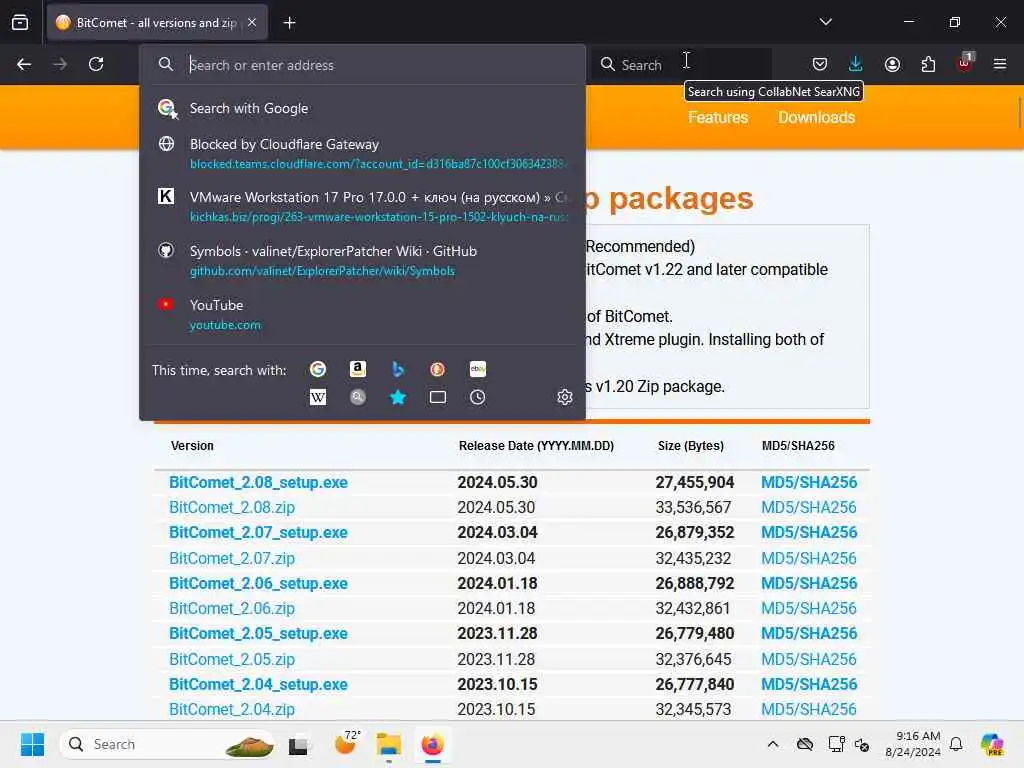Download BitComet_2.08_setup.exe
The width and height of the screenshot is (1024, 768).
(259, 482)
